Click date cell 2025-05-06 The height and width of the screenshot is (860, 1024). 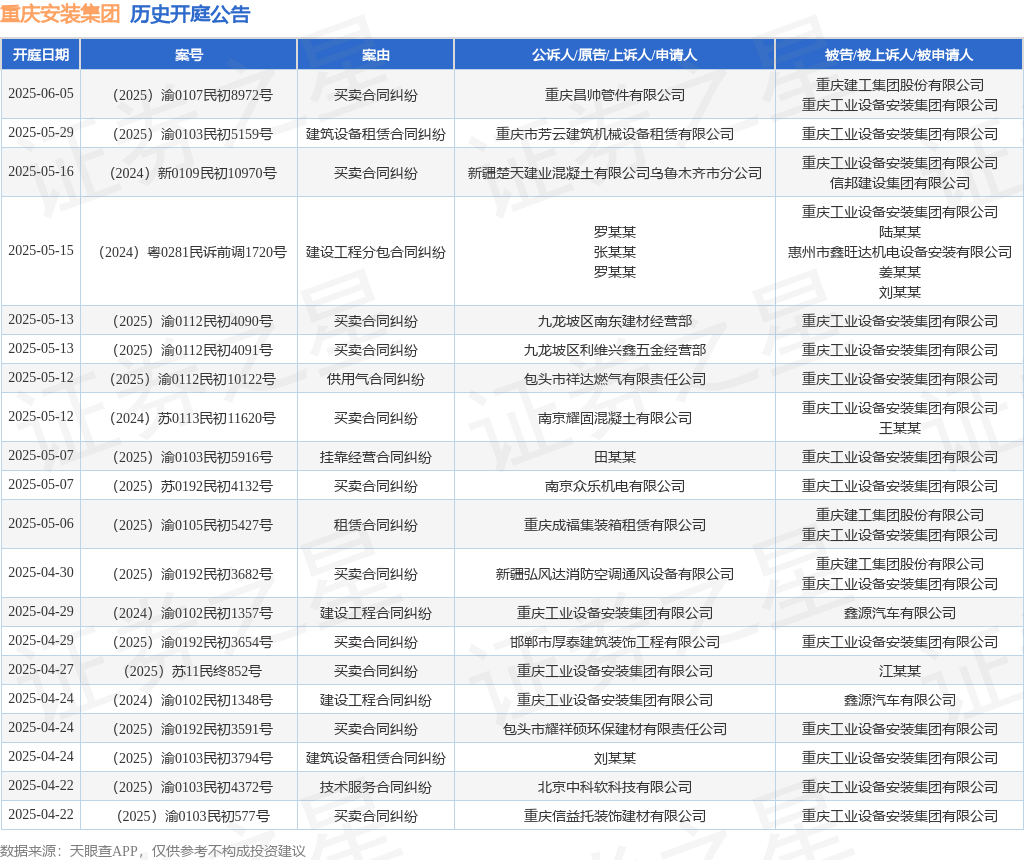click(40, 524)
